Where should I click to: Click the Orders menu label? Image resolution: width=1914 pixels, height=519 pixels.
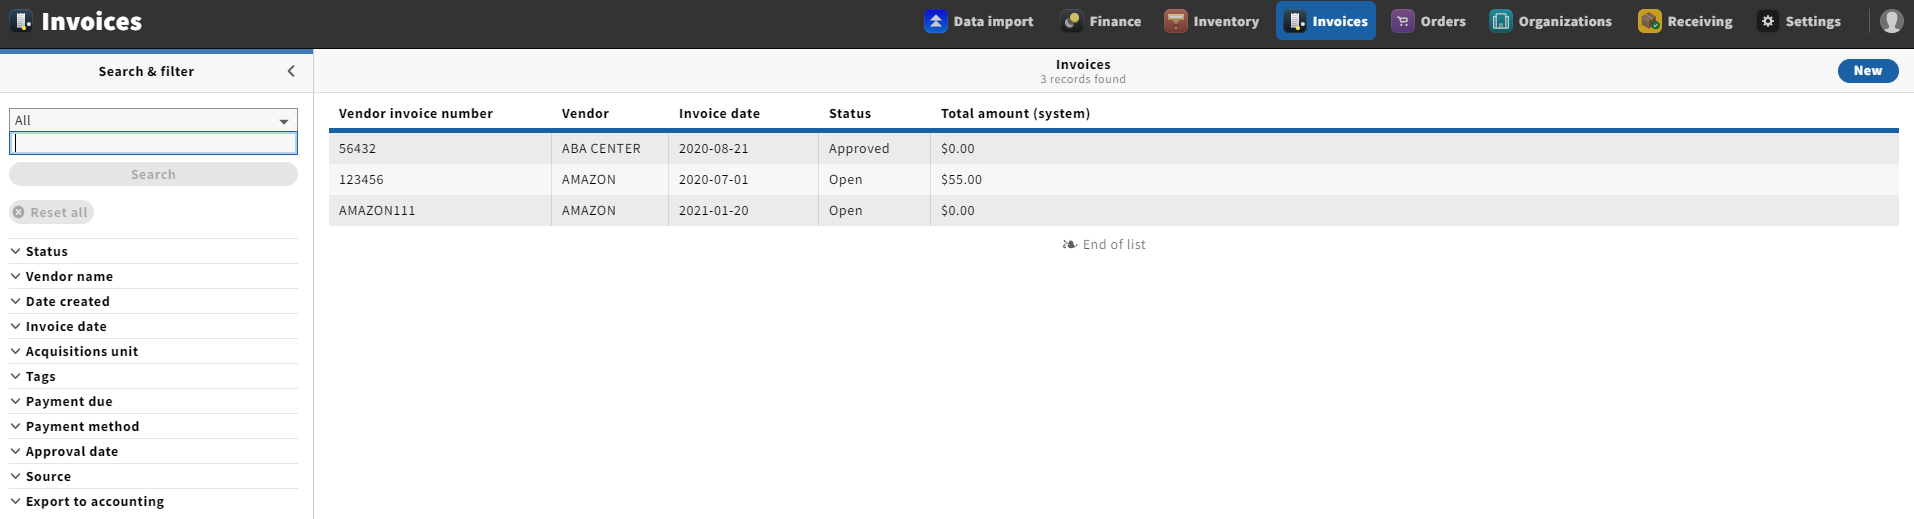tap(1443, 21)
